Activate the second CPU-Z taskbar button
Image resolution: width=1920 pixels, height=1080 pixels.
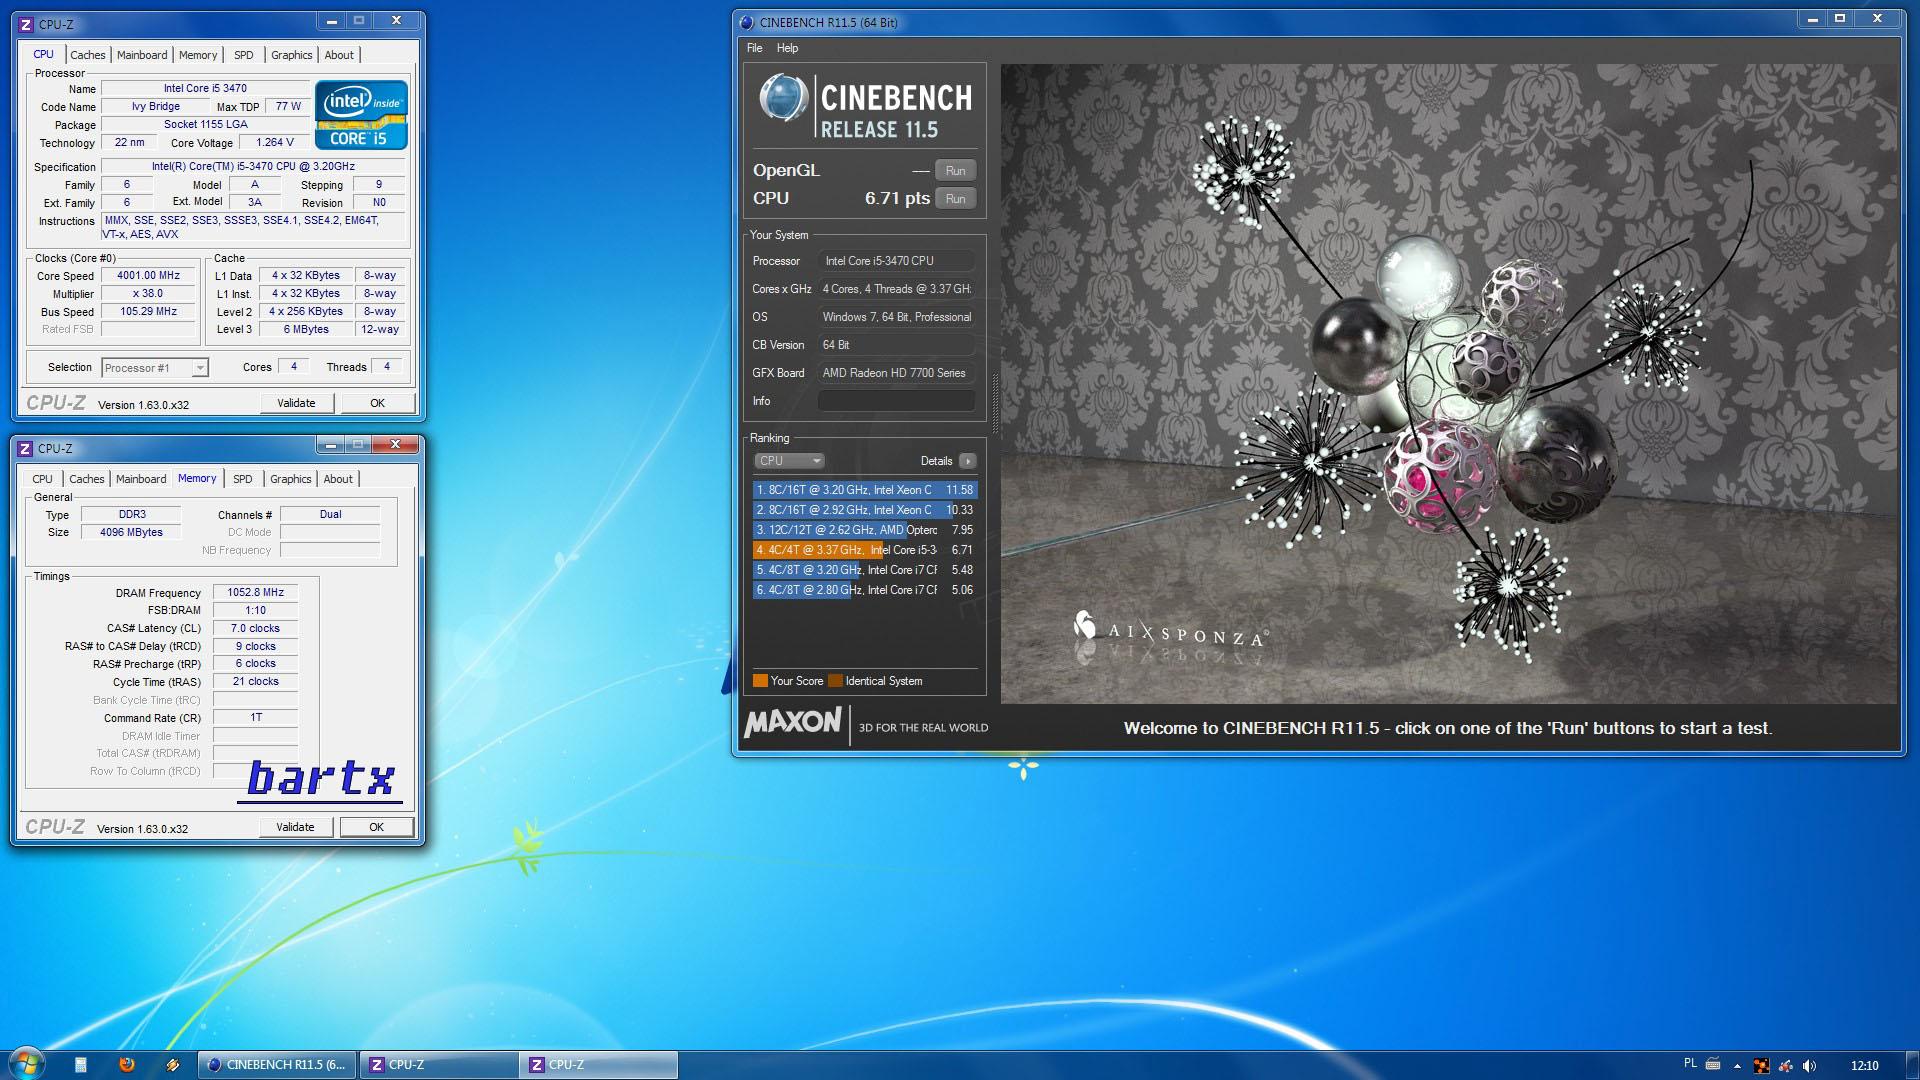click(599, 1065)
